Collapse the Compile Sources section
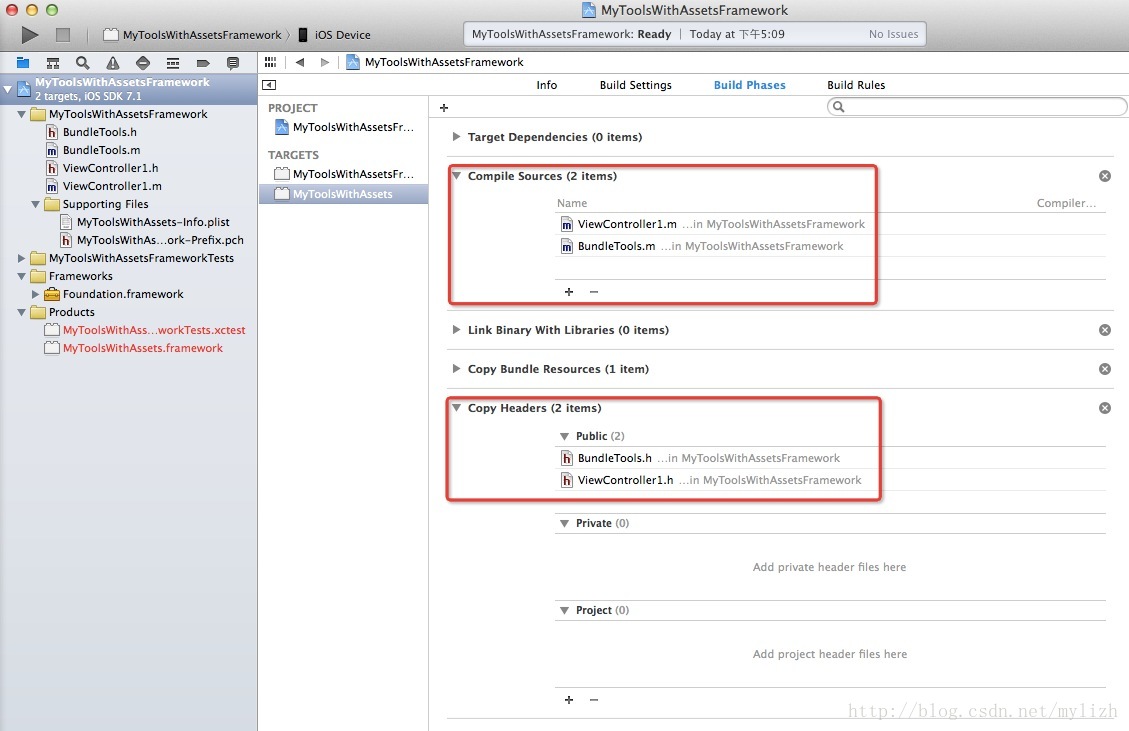1129x731 pixels. pos(456,175)
